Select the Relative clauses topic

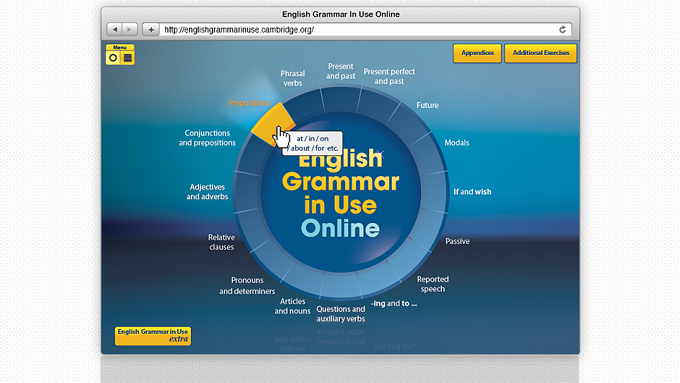pos(222,242)
